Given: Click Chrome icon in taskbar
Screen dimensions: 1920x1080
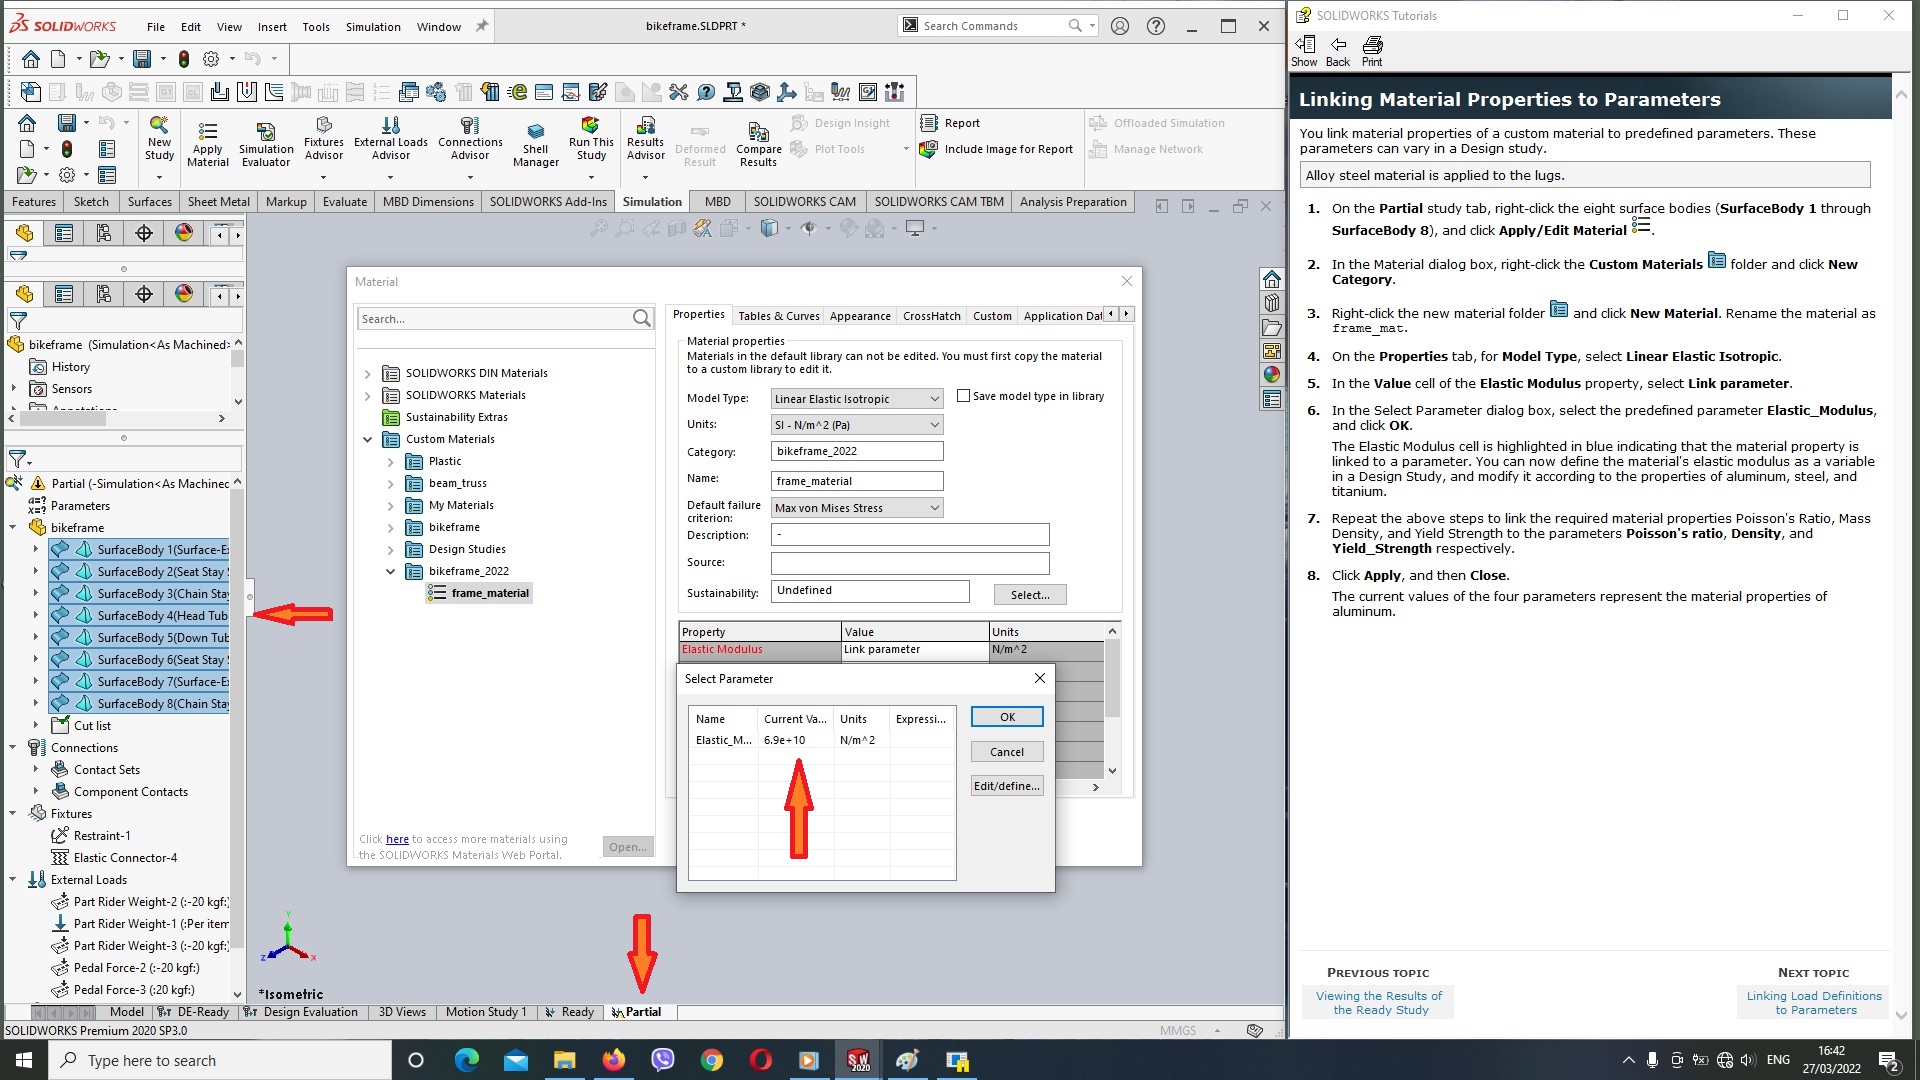Looking at the screenshot, I should tap(711, 1060).
